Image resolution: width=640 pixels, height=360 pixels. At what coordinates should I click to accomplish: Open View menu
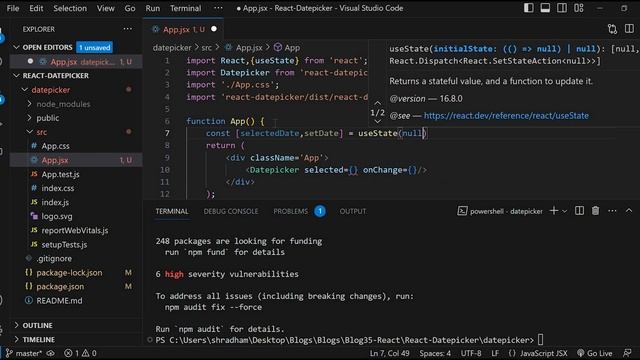click(x=105, y=8)
